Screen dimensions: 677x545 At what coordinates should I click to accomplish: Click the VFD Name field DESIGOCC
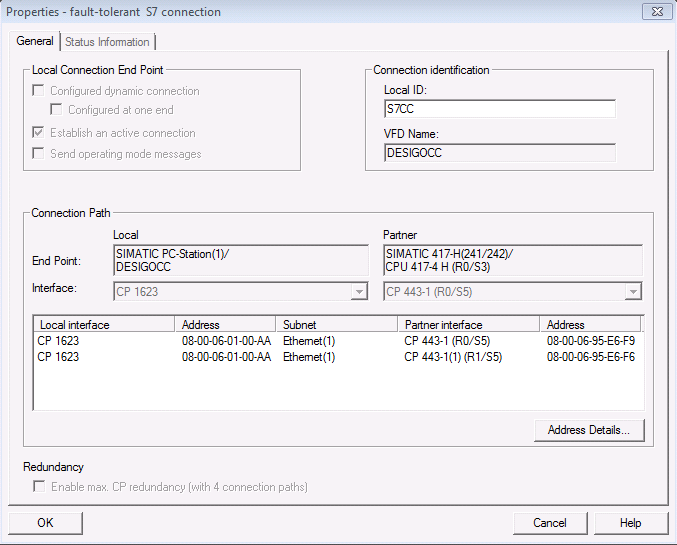[x=500, y=153]
